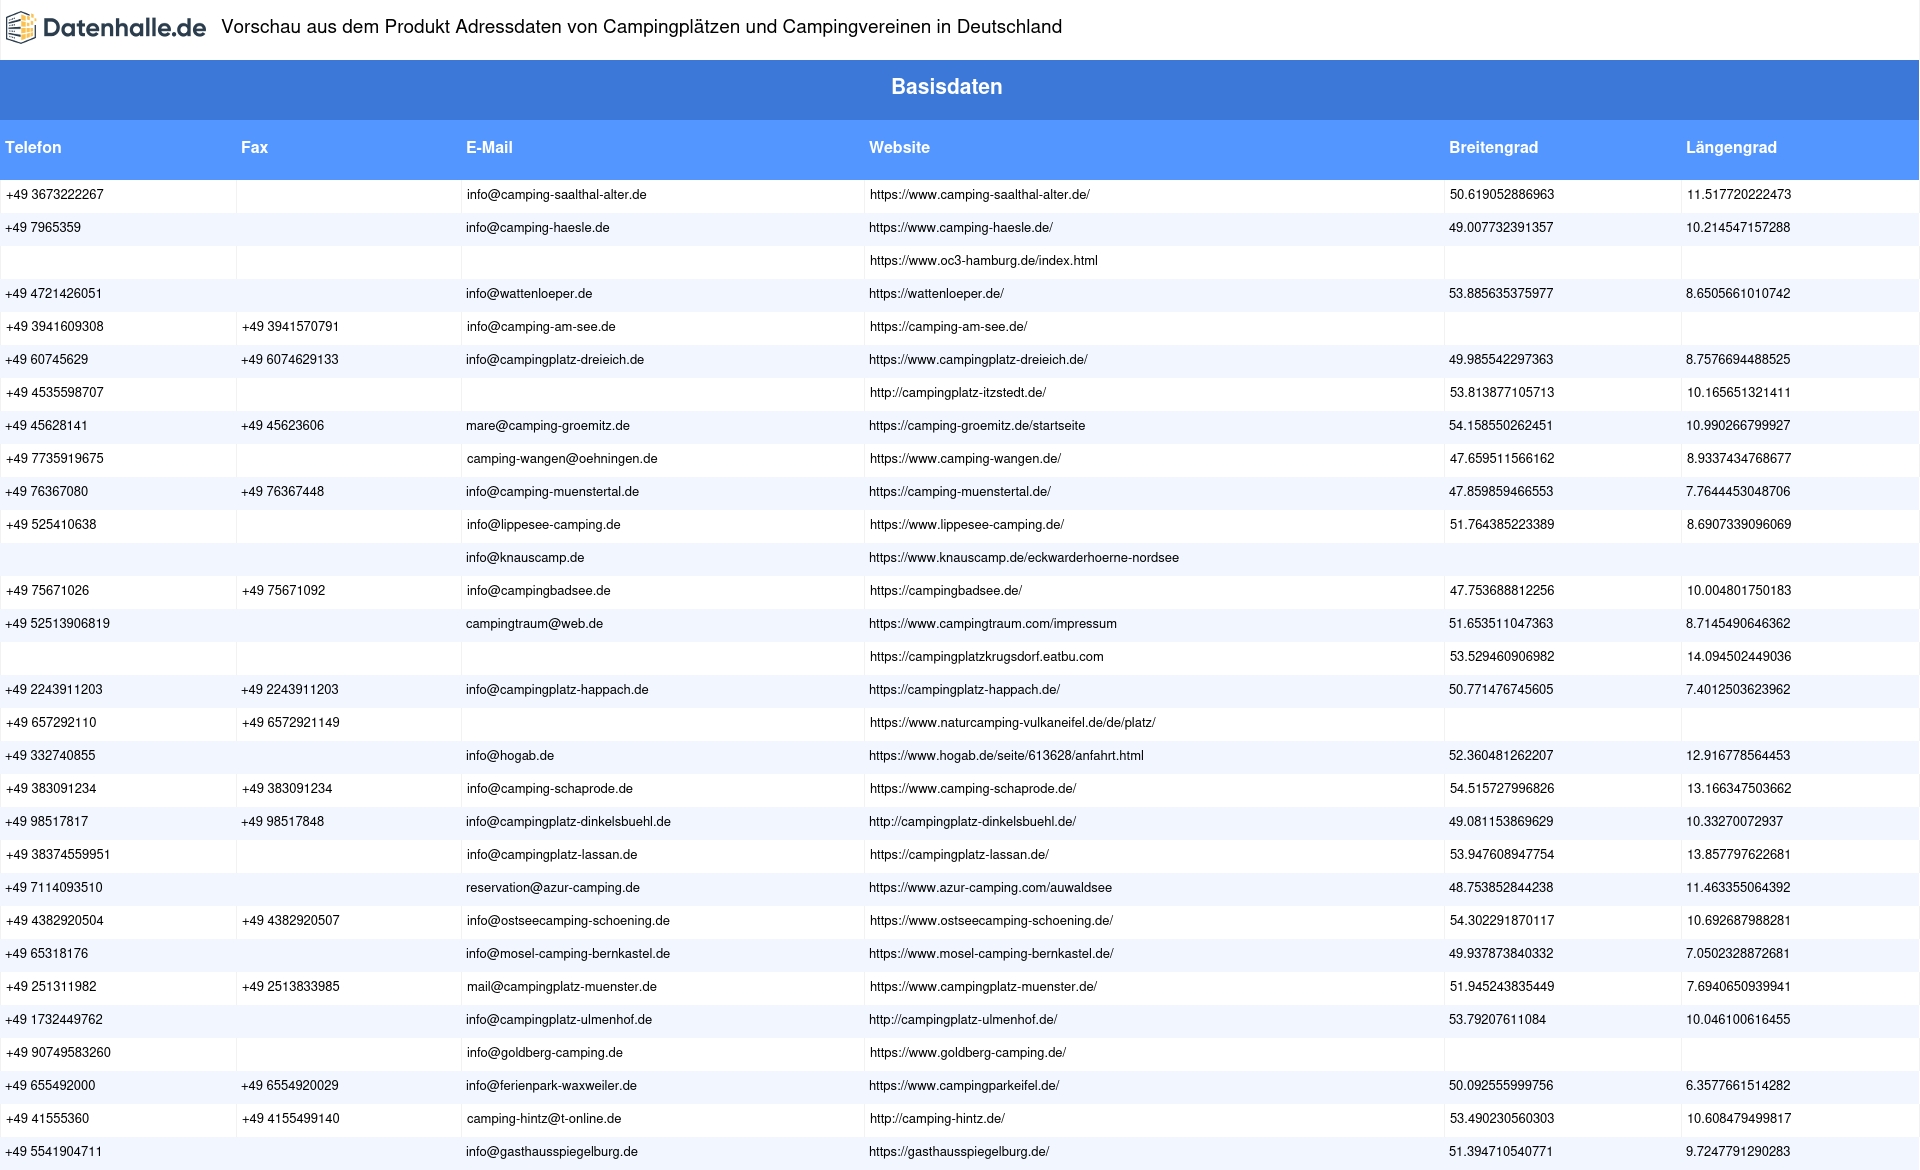
Task: Open https://www.camping-haesle.de/ website cell
Action: pos(961,228)
